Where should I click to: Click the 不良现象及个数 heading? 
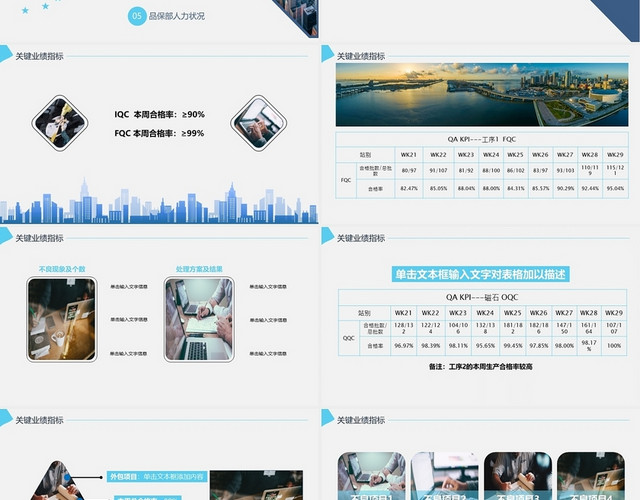[x=62, y=269]
